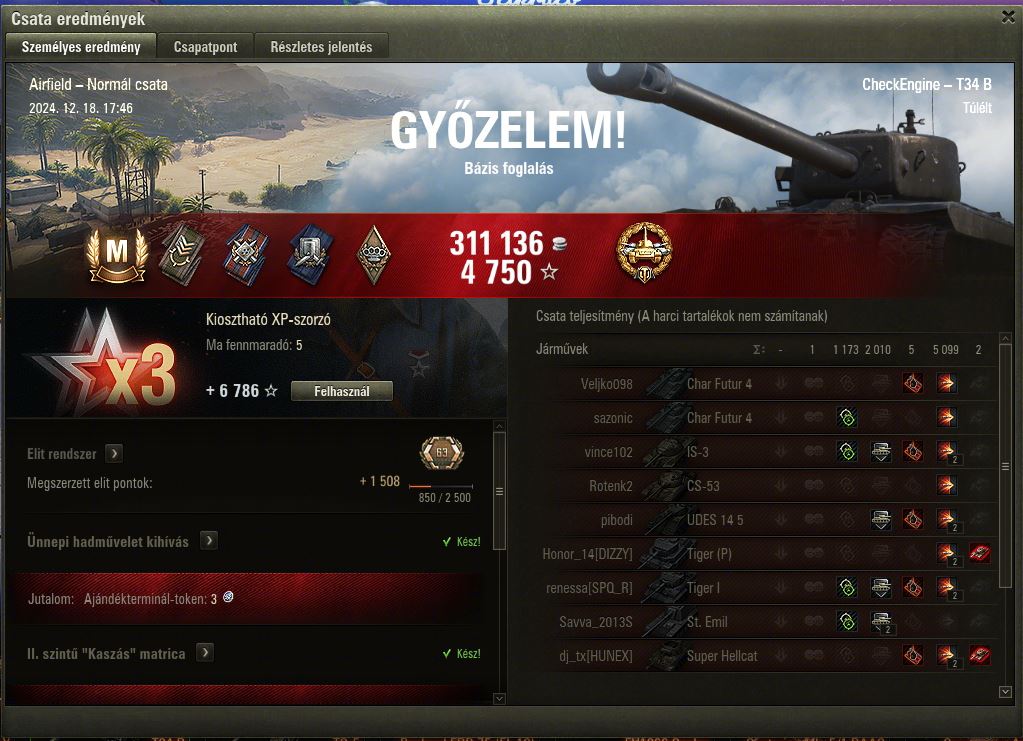Viewport: 1023px width, 741px height.
Task: Click the elite points progress bar
Action: [x=441, y=487]
